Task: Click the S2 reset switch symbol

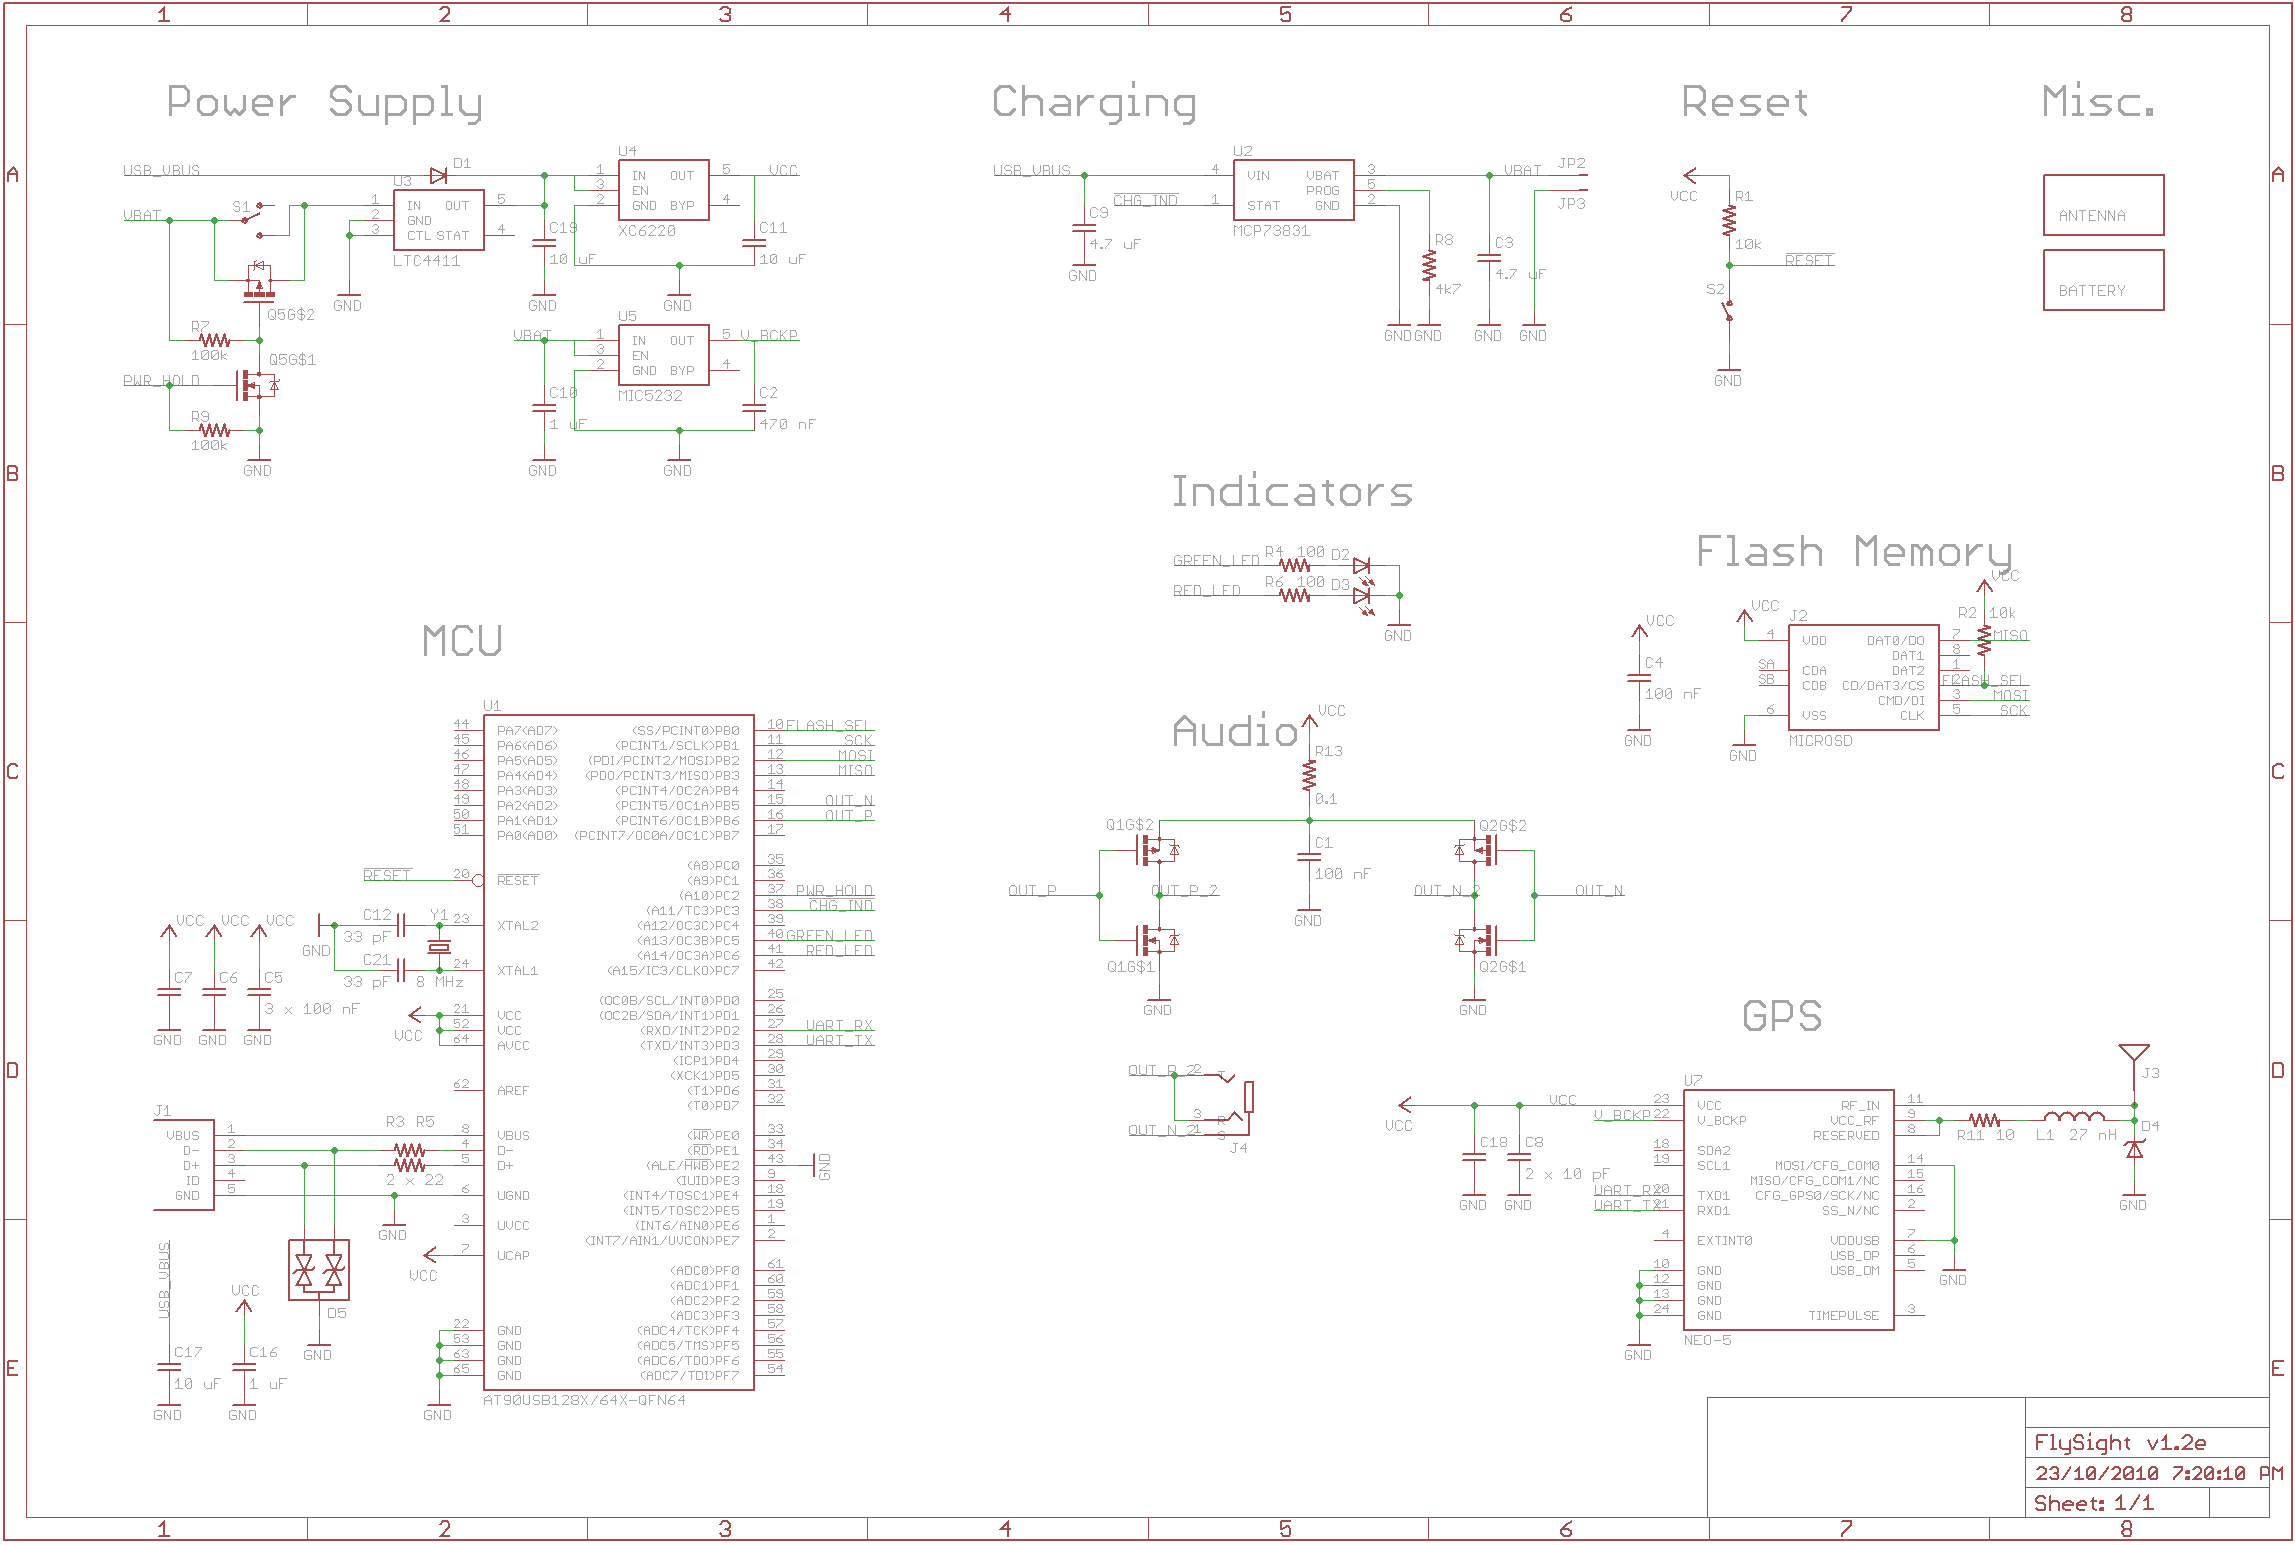Action: (1727, 312)
